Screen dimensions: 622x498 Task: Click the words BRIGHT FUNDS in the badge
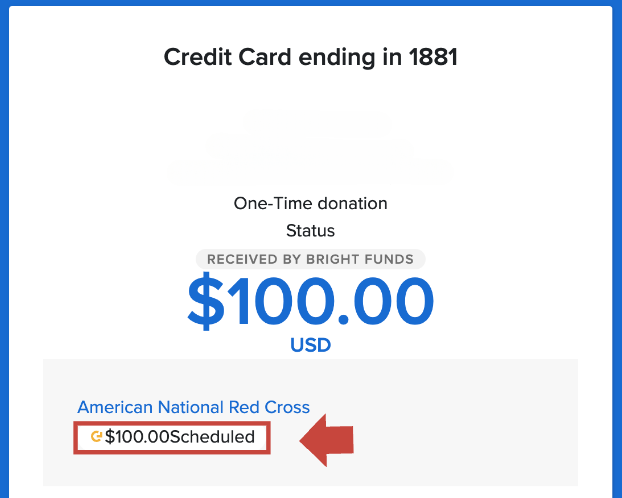click(361, 259)
